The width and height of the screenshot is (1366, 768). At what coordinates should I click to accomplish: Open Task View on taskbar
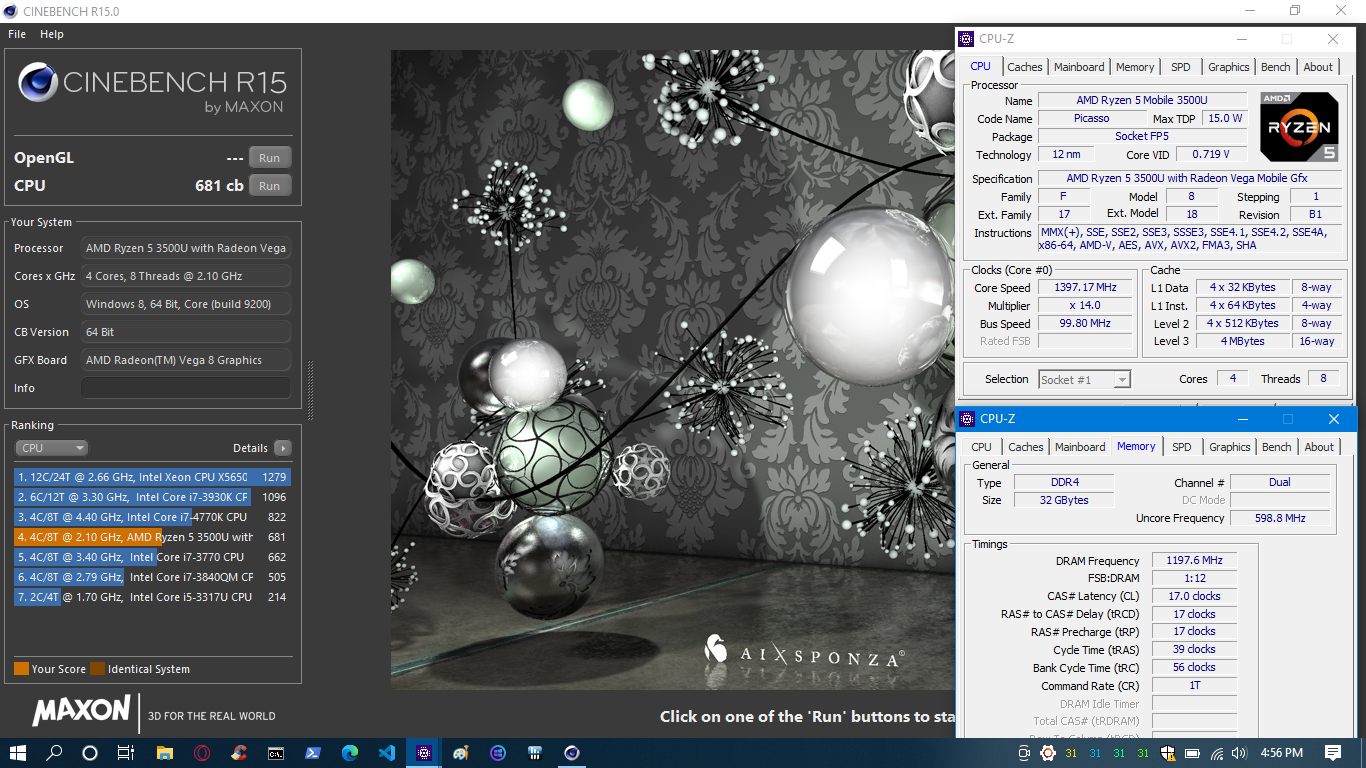[126, 753]
